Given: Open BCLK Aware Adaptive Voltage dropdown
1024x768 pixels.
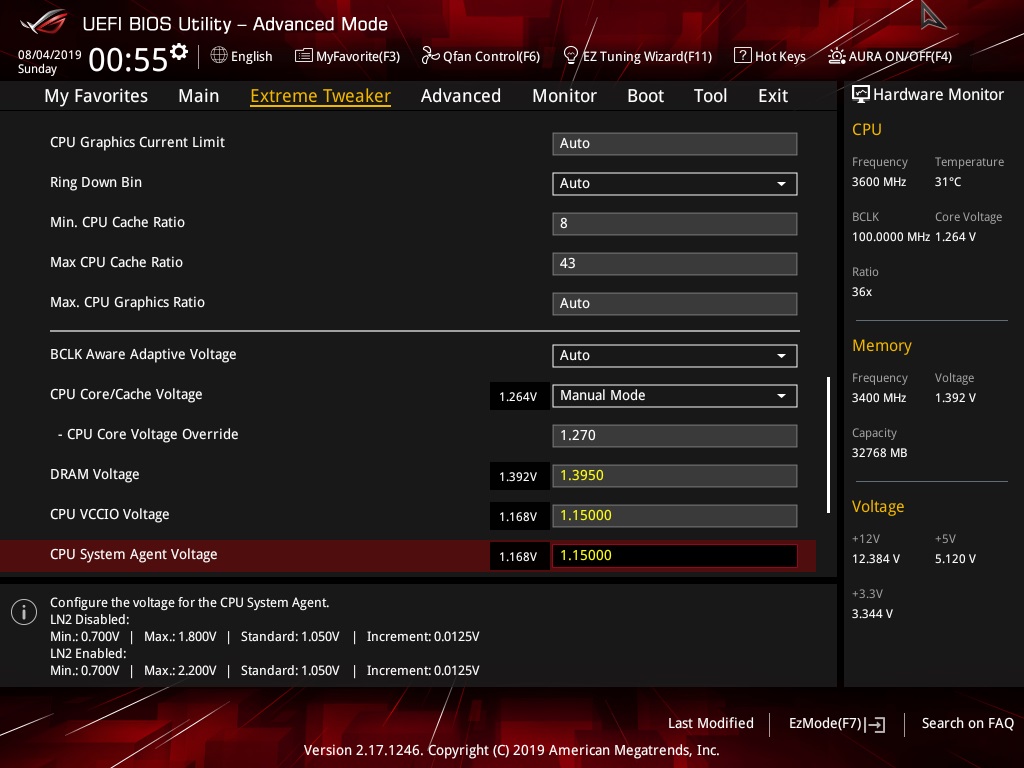Looking at the screenshot, I should (675, 356).
